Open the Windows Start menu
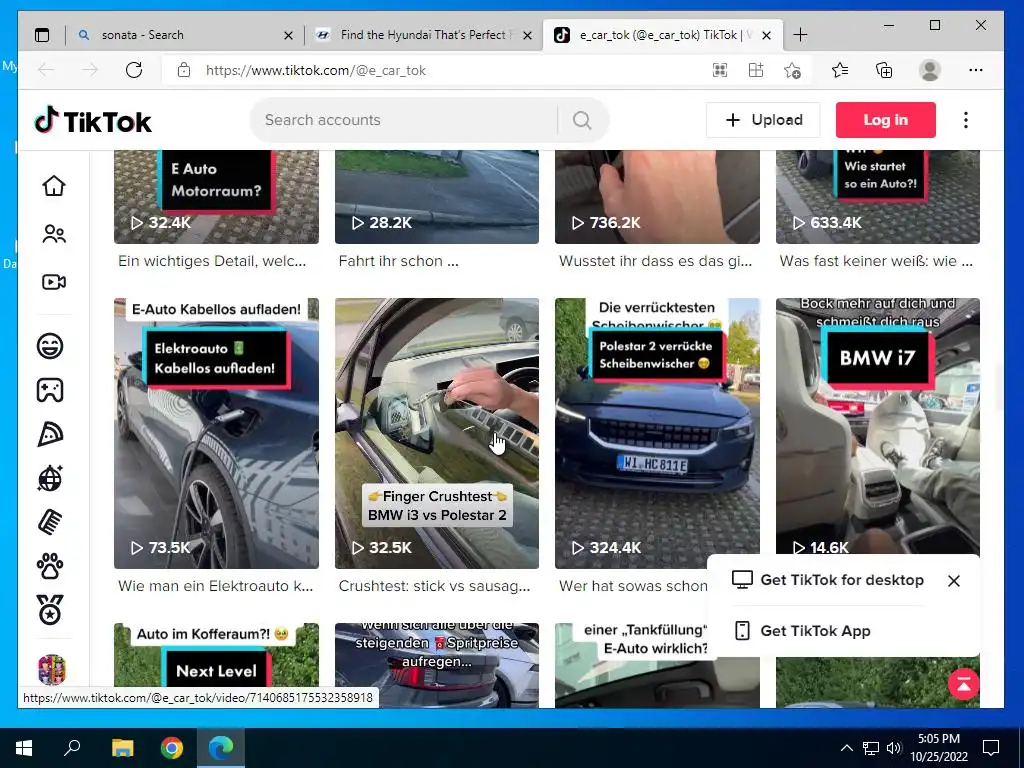The image size is (1024, 768). [24, 748]
